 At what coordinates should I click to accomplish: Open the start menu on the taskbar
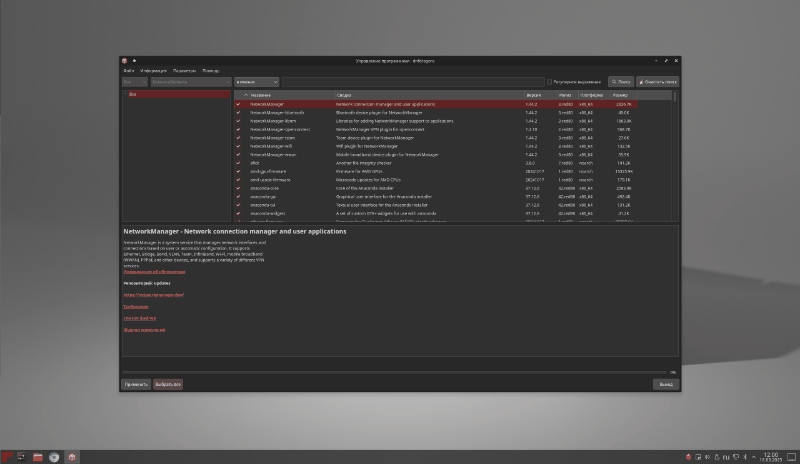(7, 457)
